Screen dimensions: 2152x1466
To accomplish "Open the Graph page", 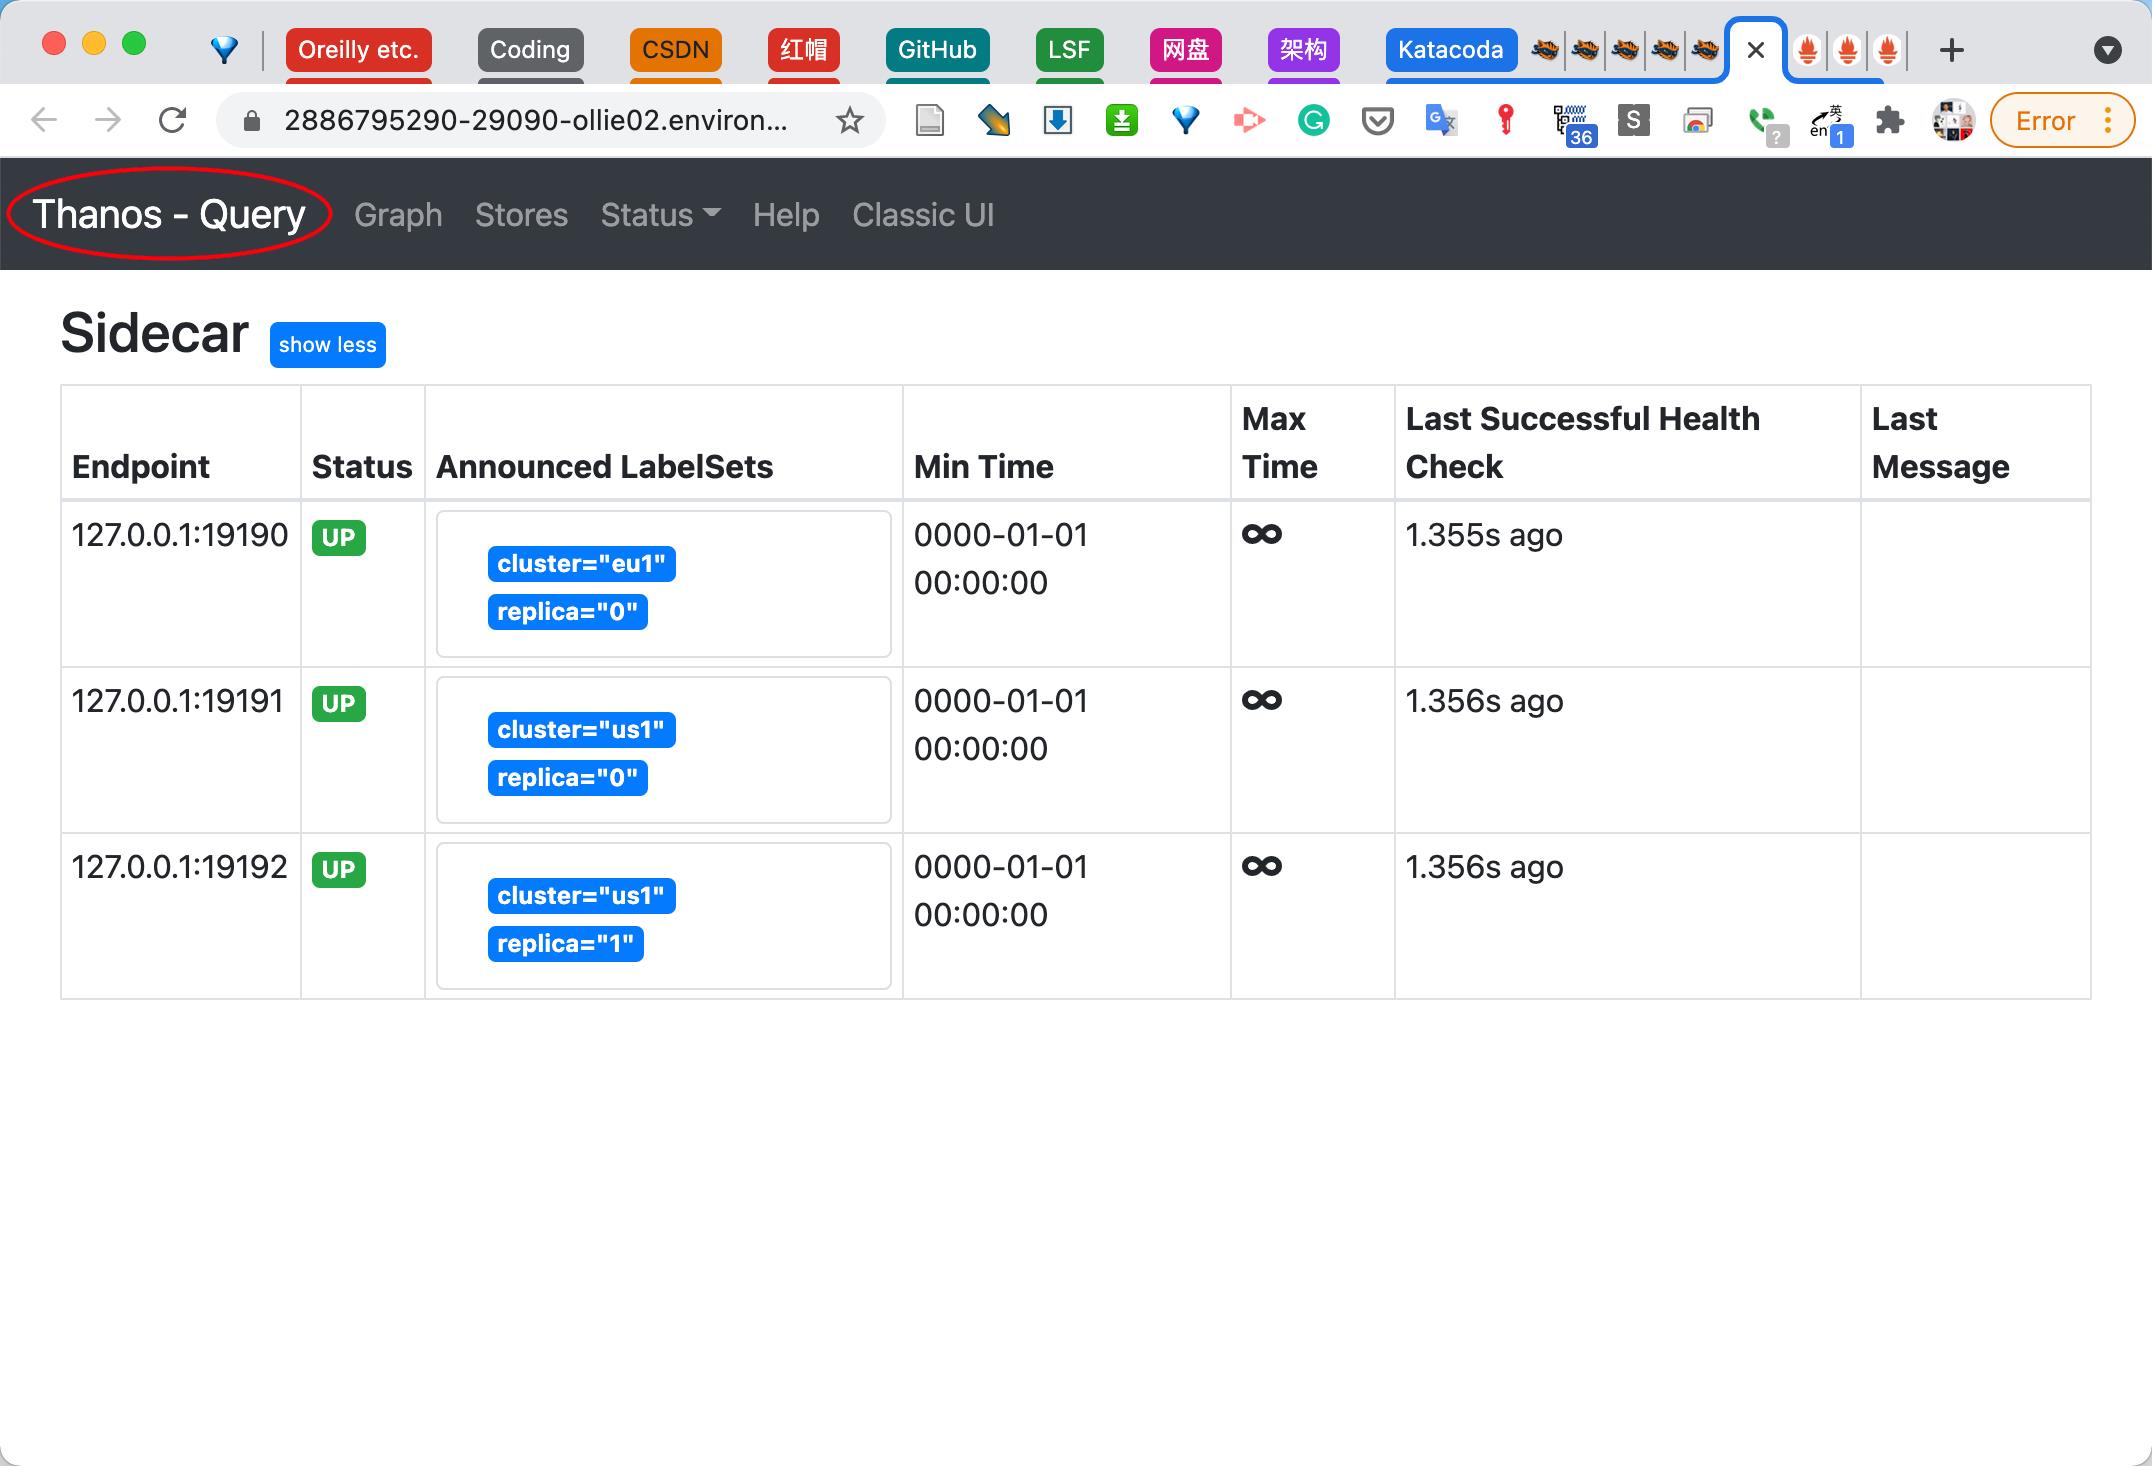I will (398, 215).
